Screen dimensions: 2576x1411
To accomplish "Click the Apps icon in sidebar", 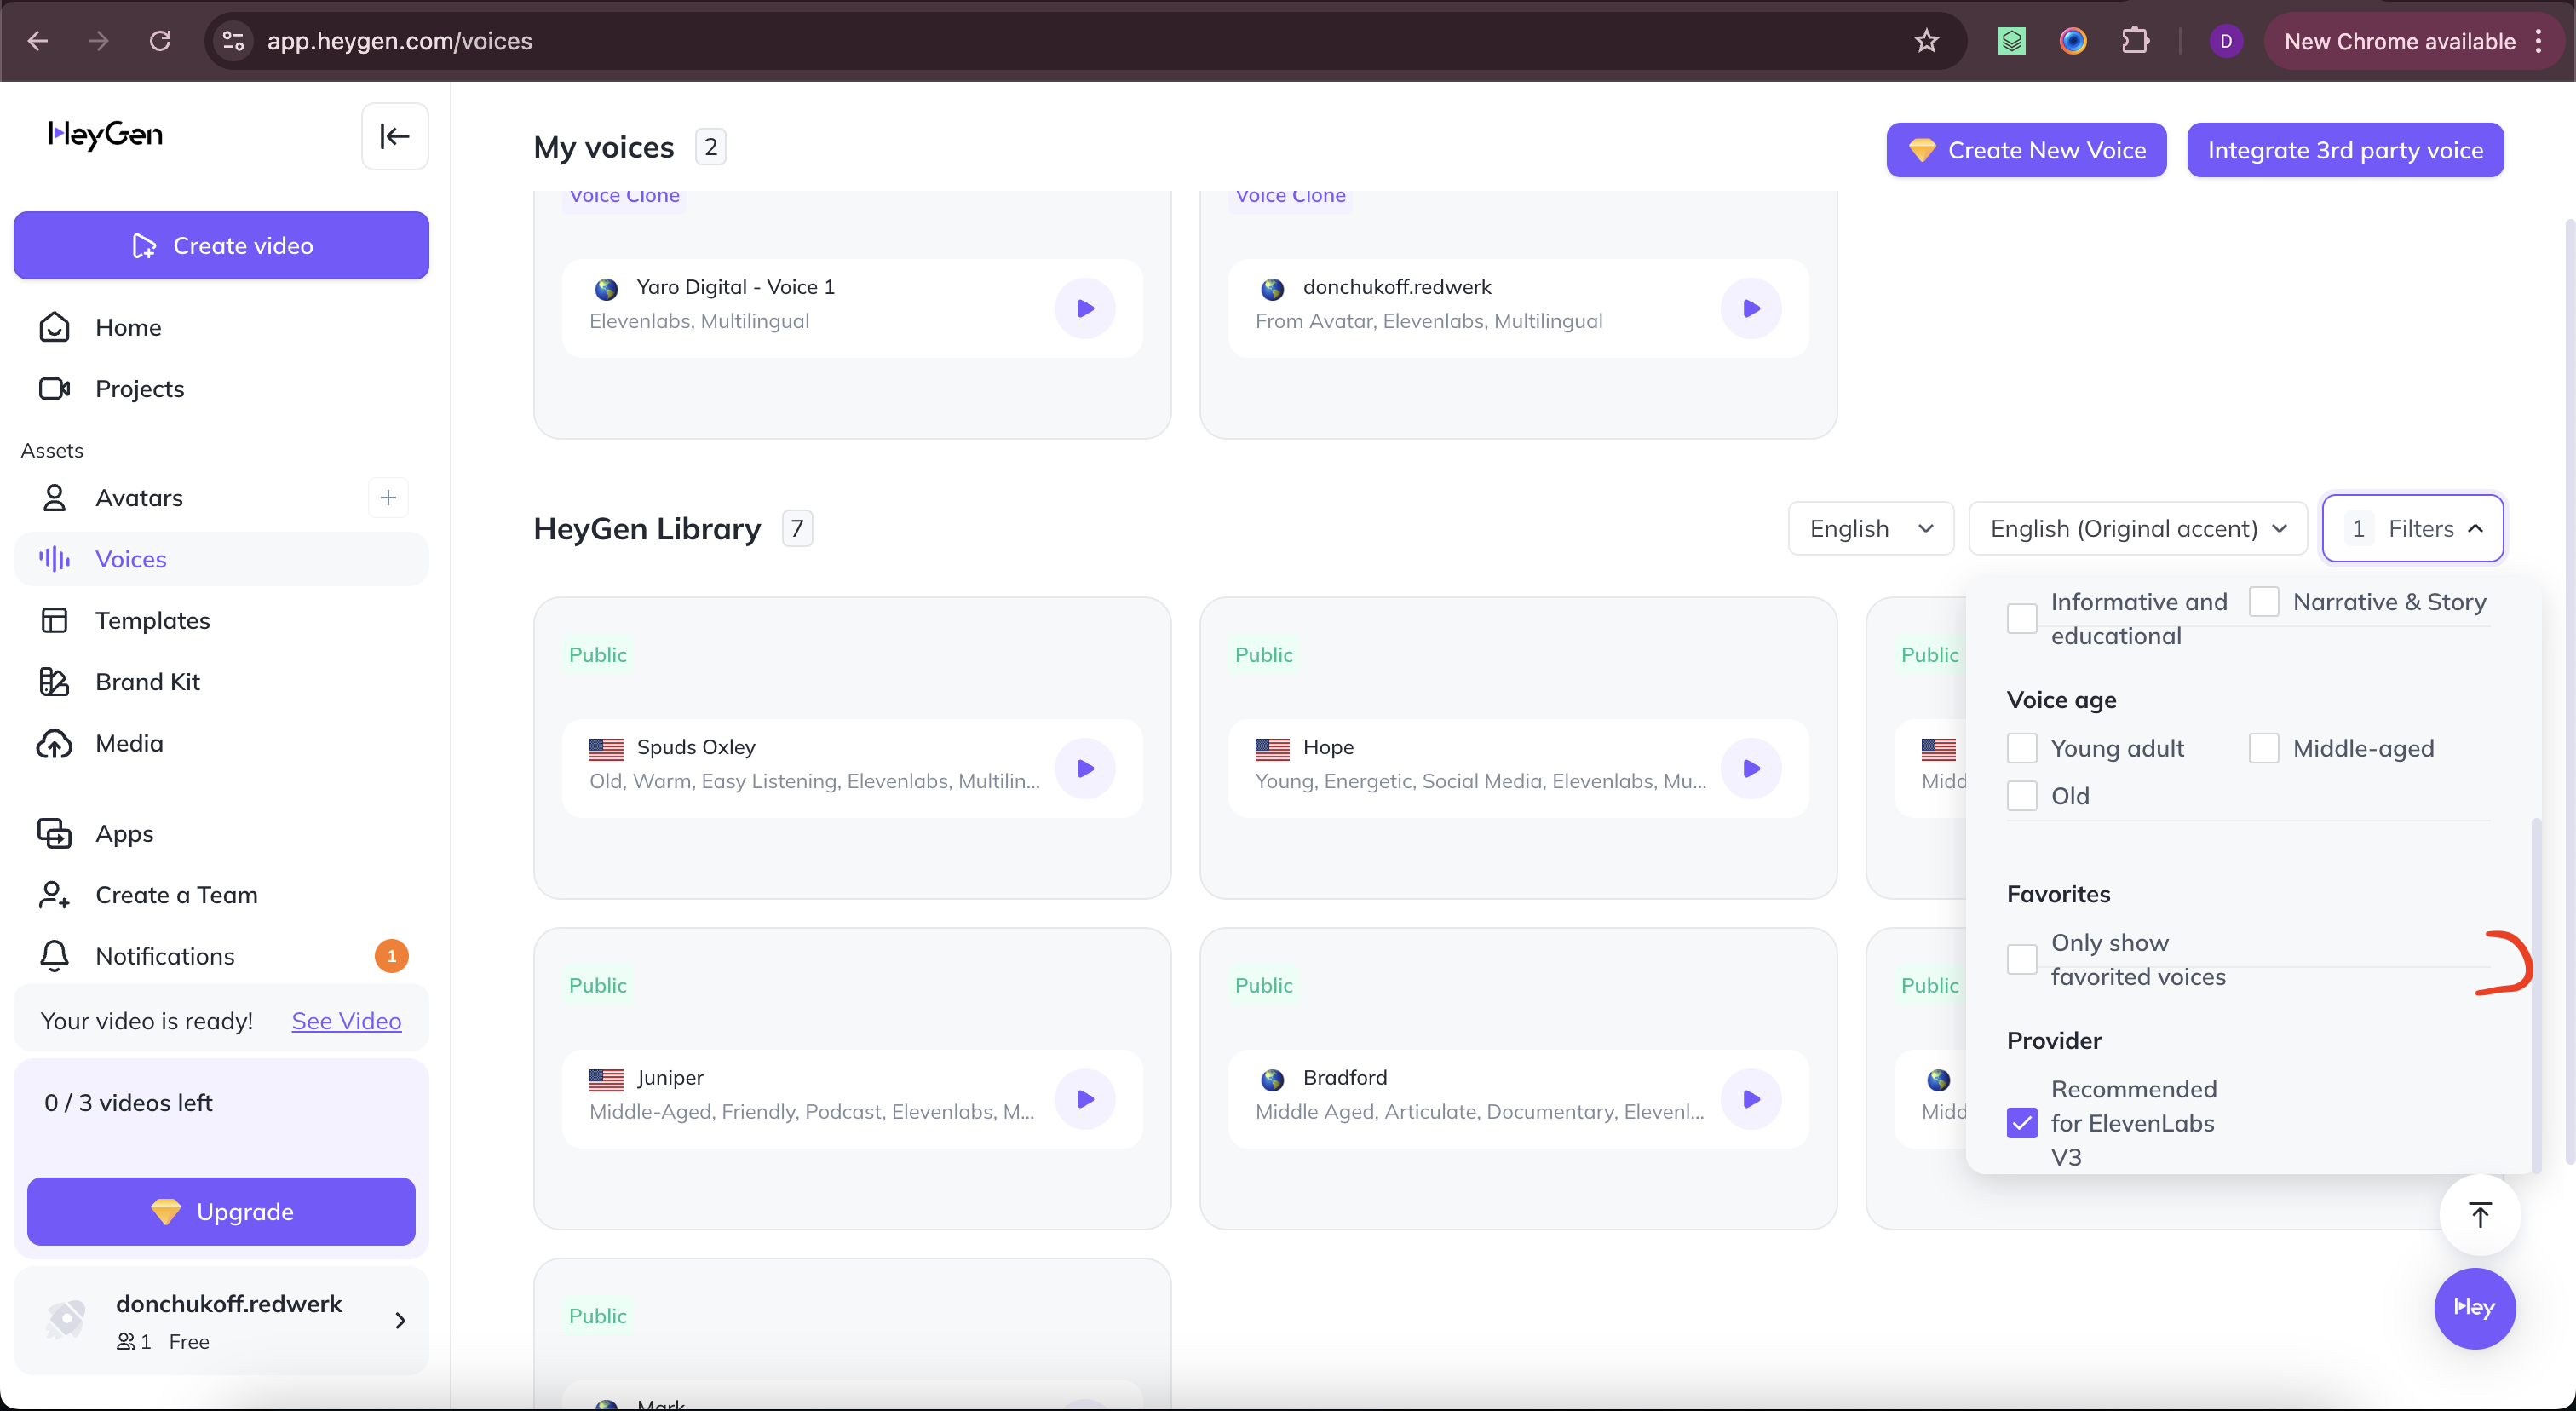I will tap(54, 833).
